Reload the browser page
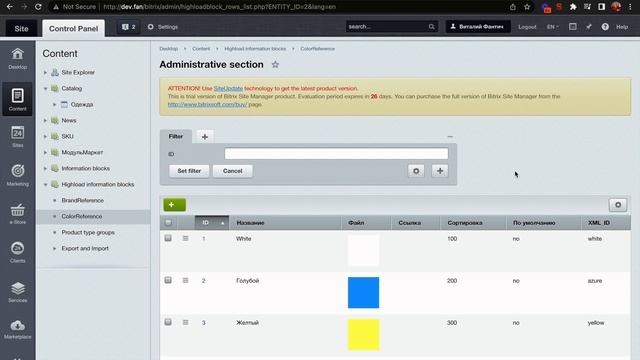The height and width of the screenshot is (360, 640). (x=38, y=7)
